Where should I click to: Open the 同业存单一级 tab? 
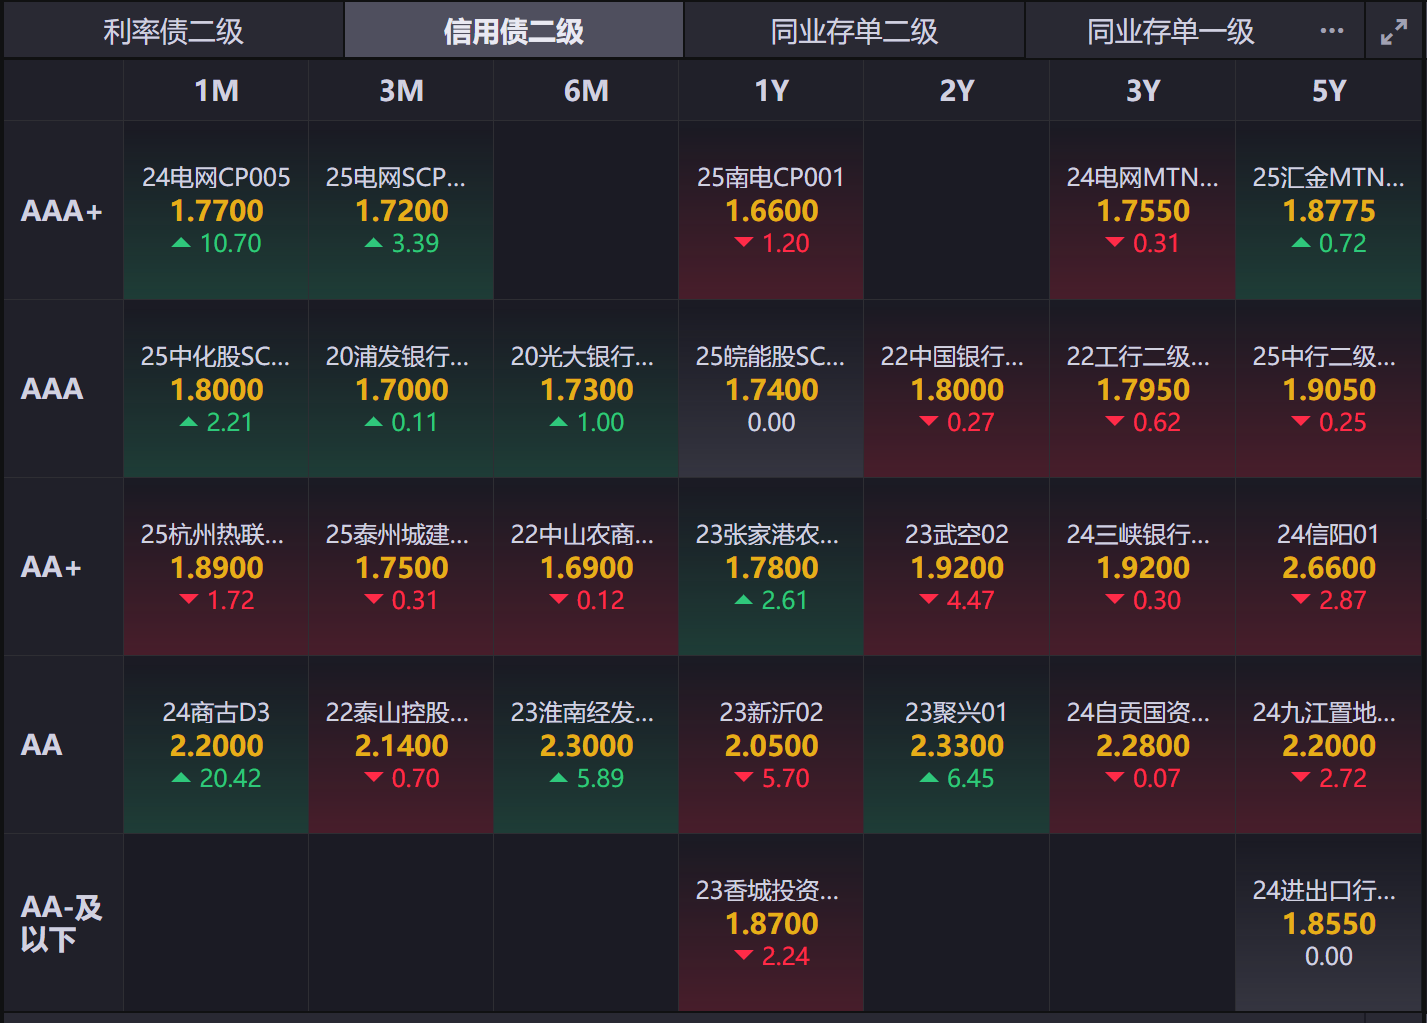coord(1170,31)
